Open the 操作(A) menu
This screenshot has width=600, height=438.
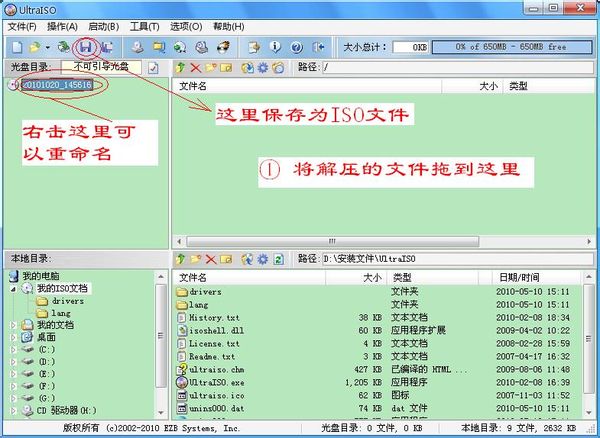pos(62,27)
